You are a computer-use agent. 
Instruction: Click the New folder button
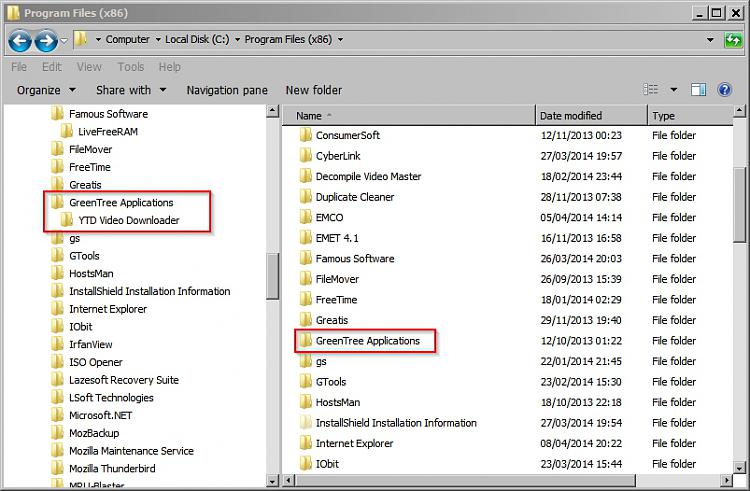click(314, 90)
